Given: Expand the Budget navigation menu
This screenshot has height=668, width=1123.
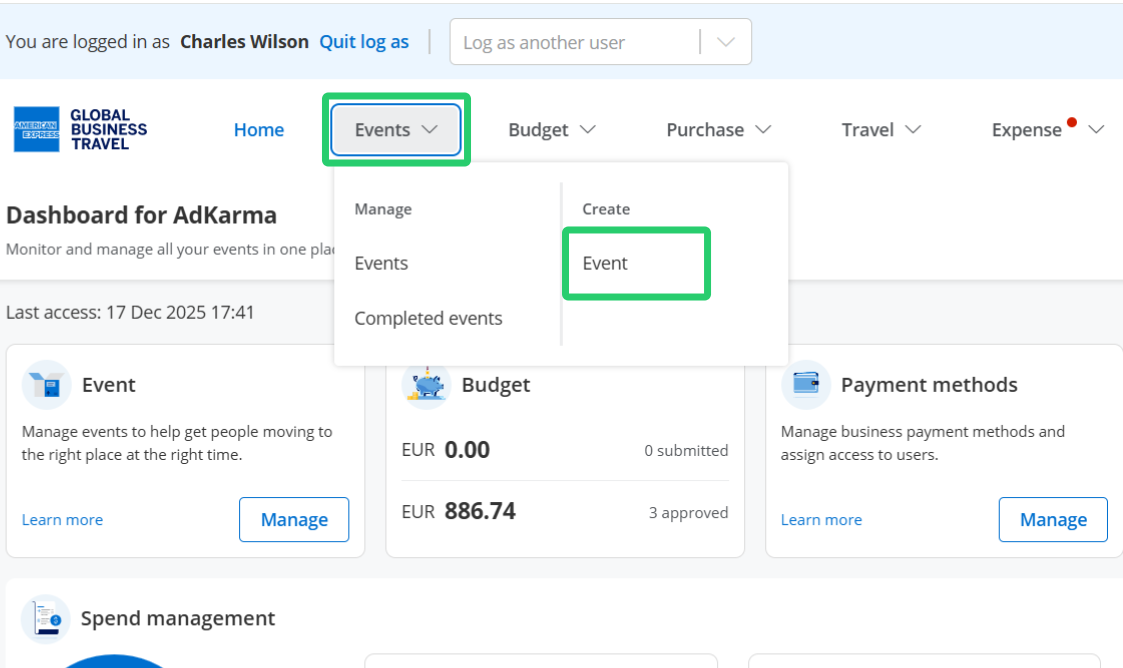Looking at the screenshot, I should (551, 130).
